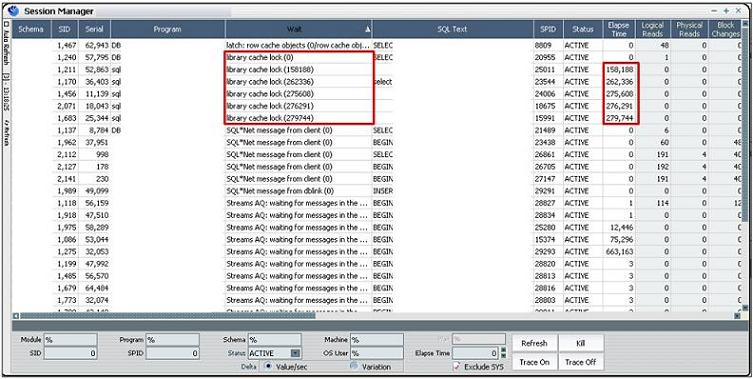753x379 pixels.
Task: Select the 'library cache lock (275608)' cell
Action: tap(298, 94)
